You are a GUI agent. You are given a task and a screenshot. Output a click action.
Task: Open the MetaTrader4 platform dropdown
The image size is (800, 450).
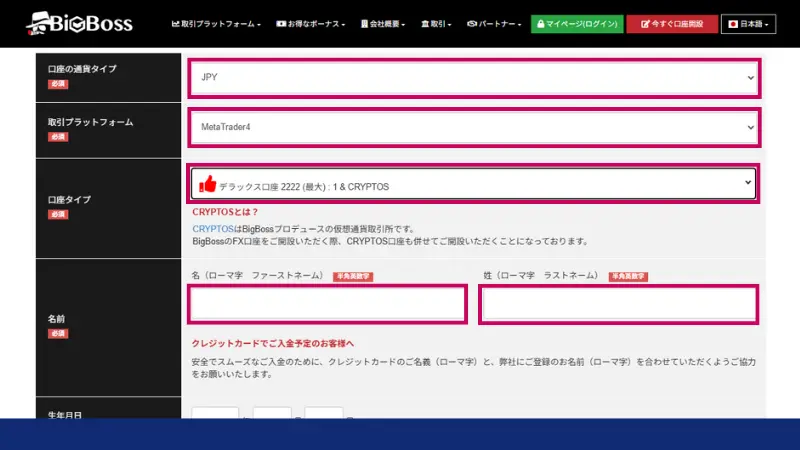pos(473,127)
